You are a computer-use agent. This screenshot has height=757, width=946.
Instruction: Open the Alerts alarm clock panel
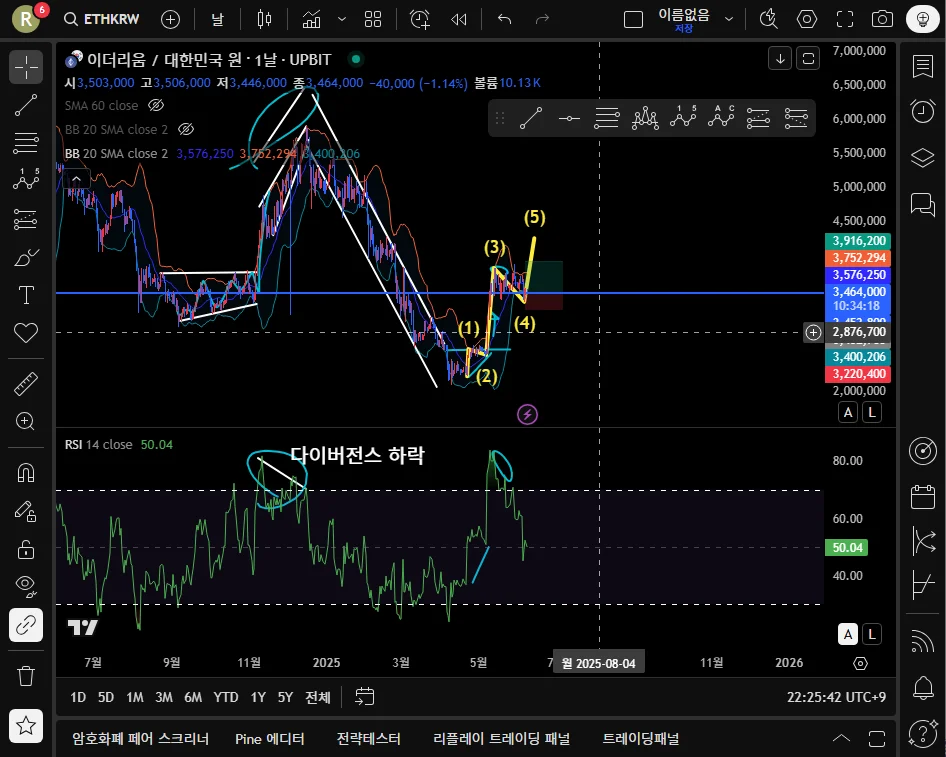[922, 111]
